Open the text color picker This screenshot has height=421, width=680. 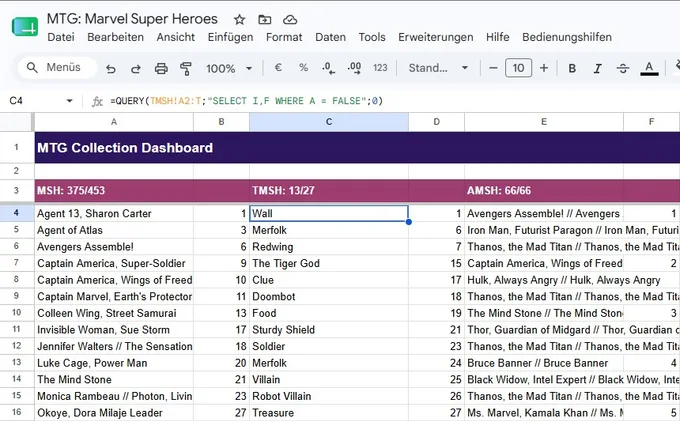(x=649, y=68)
